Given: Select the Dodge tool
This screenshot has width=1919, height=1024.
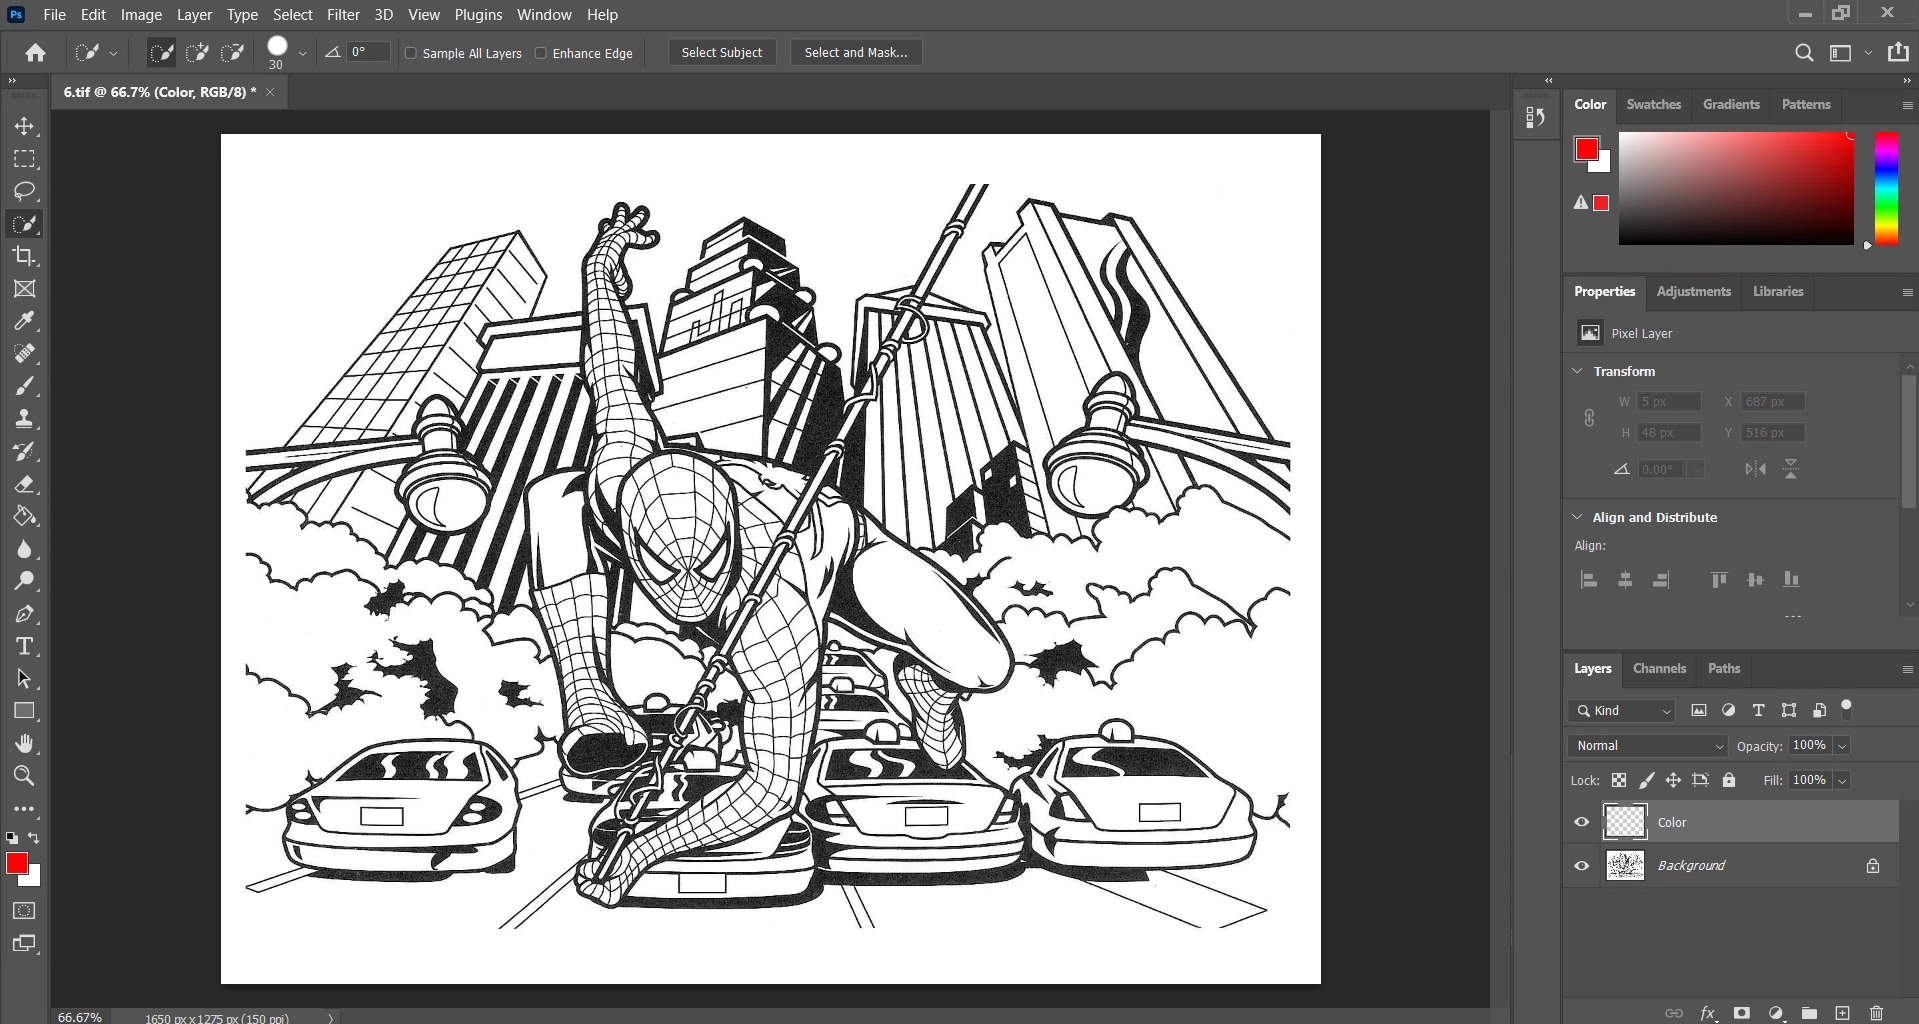Looking at the screenshot, I should pyautogui.click(x=24, y=581).
